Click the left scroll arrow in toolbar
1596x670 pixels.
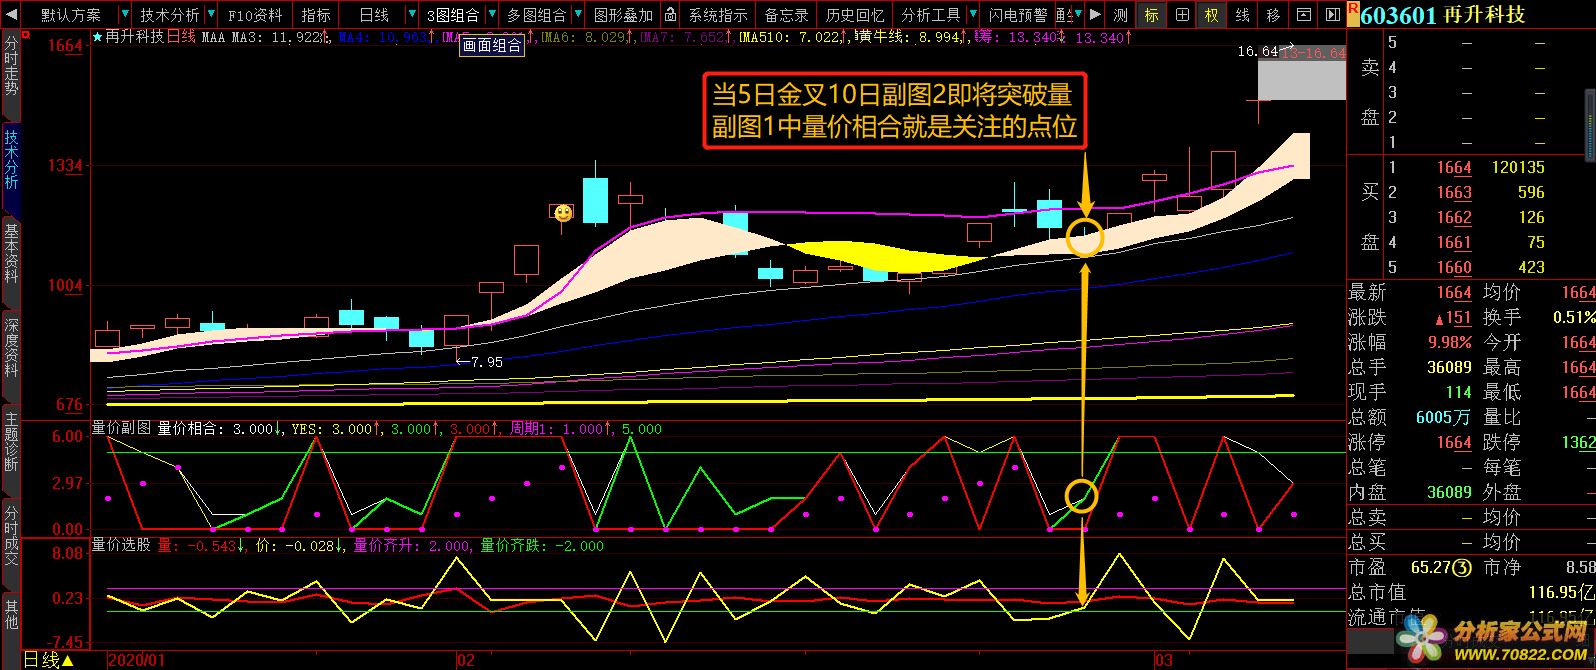coord(10,15)
